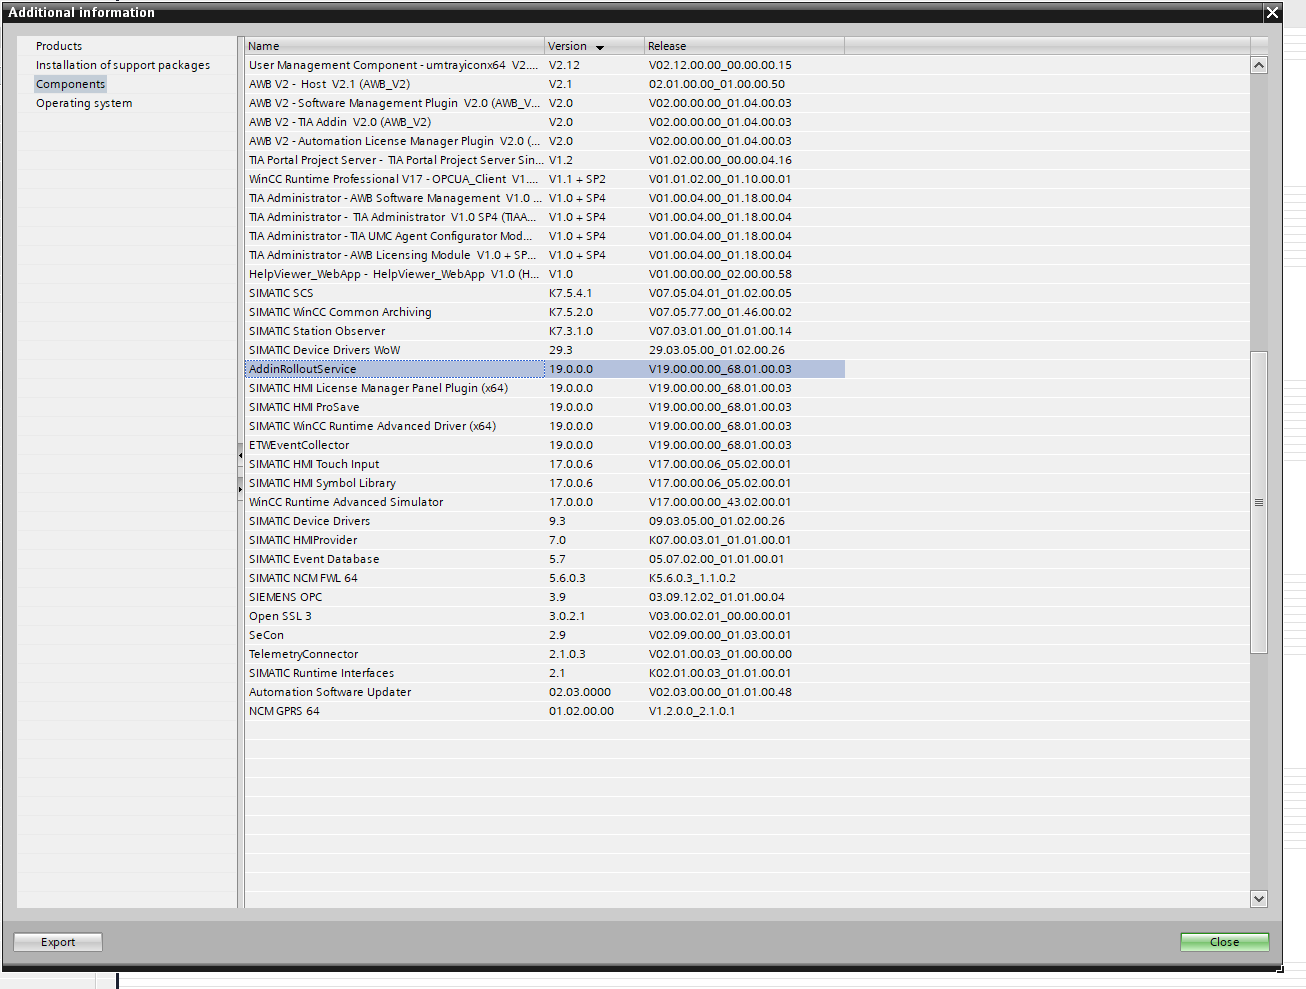The width and height of the screenshot is (1306, 989).
Task: Click the Release column header
Action: point(745,46)
